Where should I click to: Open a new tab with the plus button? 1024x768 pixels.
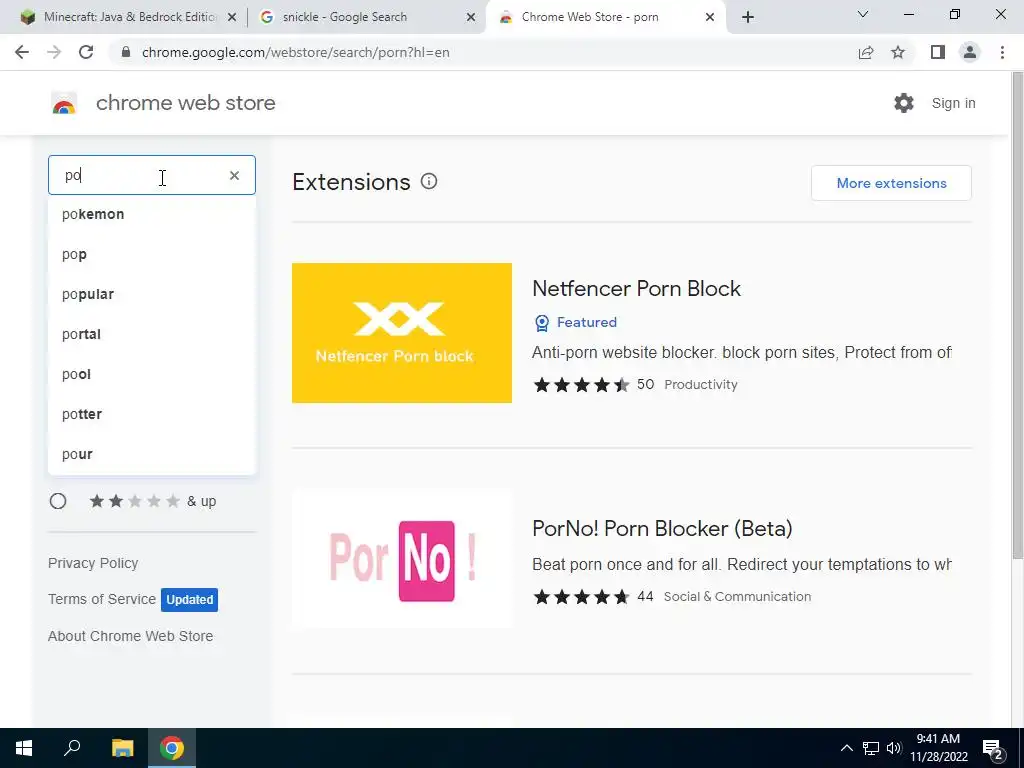[748, 17]
